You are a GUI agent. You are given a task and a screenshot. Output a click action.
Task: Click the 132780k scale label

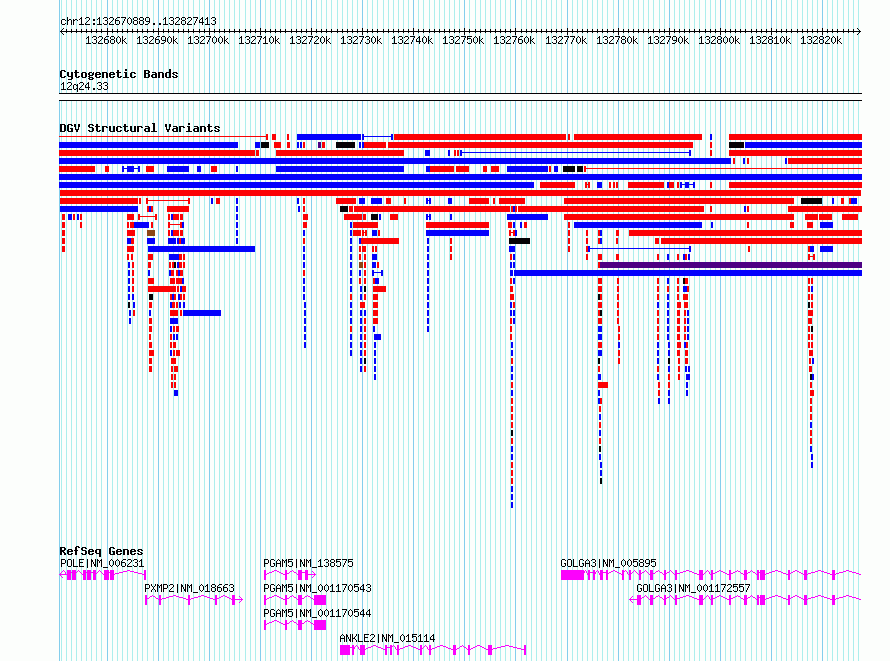pyautogui.click(x=617, y=40)
